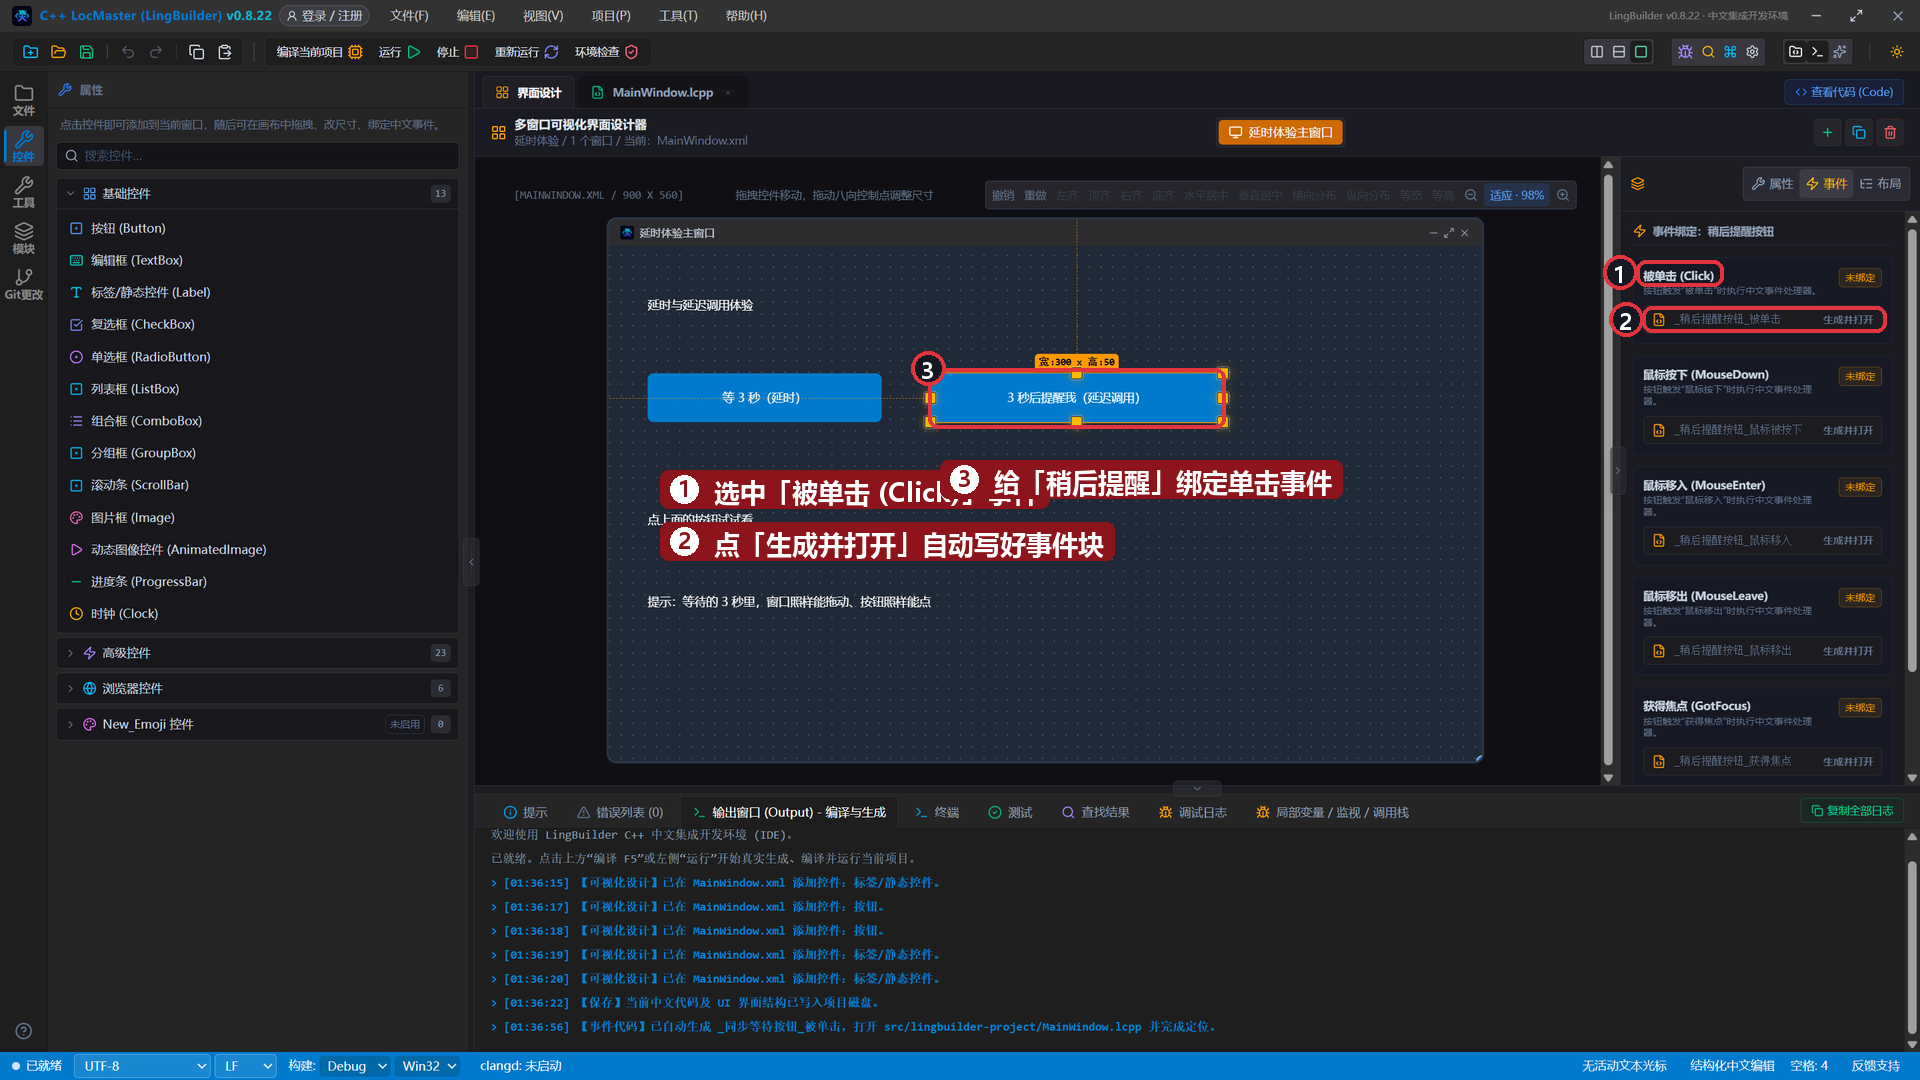Click the green save icon
Screen dimensions: 1920x1080
(x=86, y=52)
